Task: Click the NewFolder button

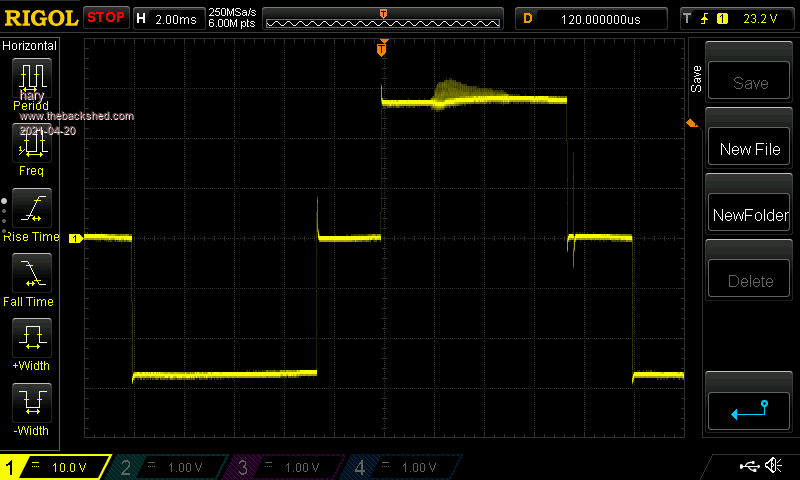Action: (749, 215)
